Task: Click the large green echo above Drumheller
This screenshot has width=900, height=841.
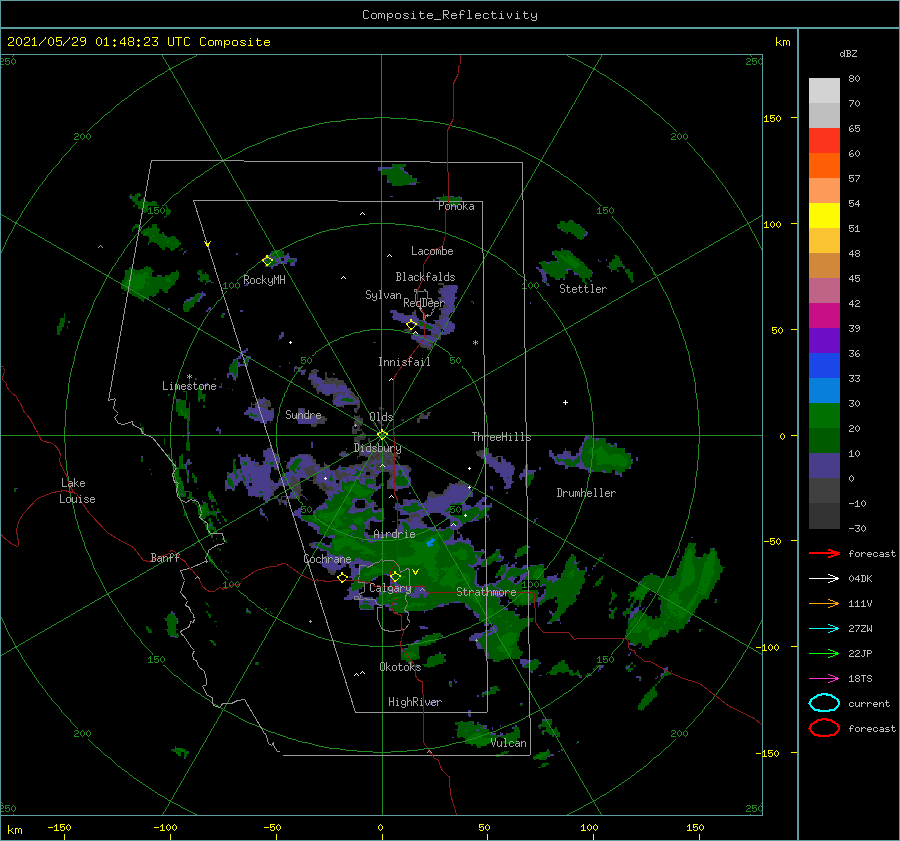Action: click(604, 456)
